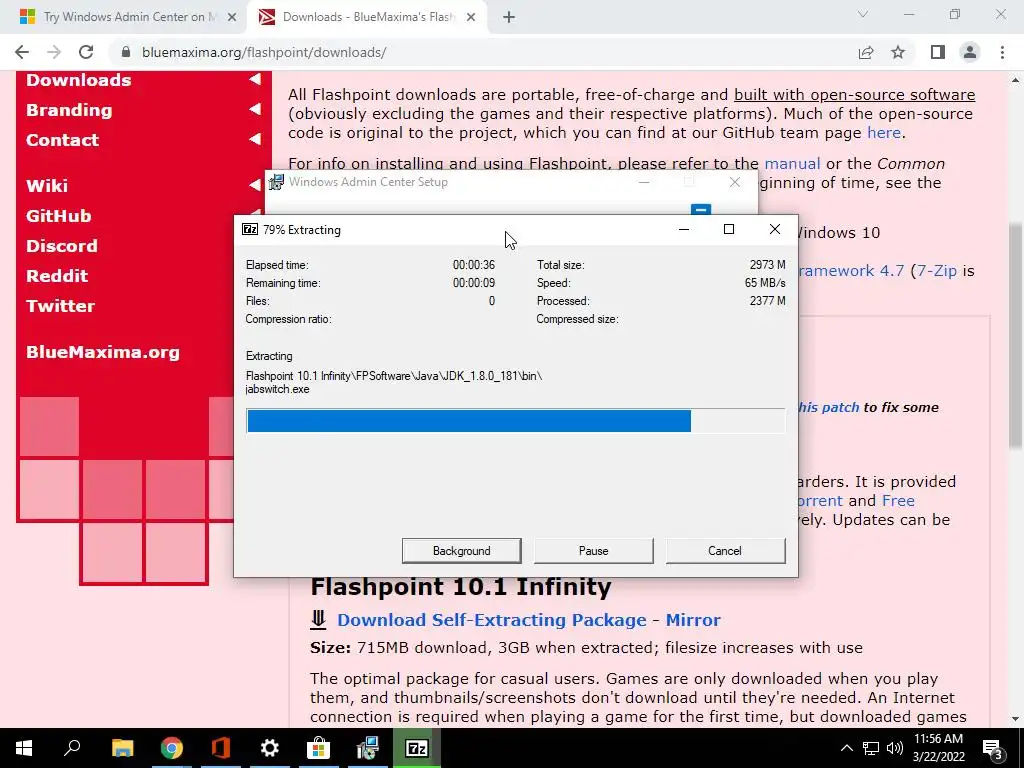Close the BlueMaxima Downloads browser tab

pyautogui.click(x=471, y=17)
